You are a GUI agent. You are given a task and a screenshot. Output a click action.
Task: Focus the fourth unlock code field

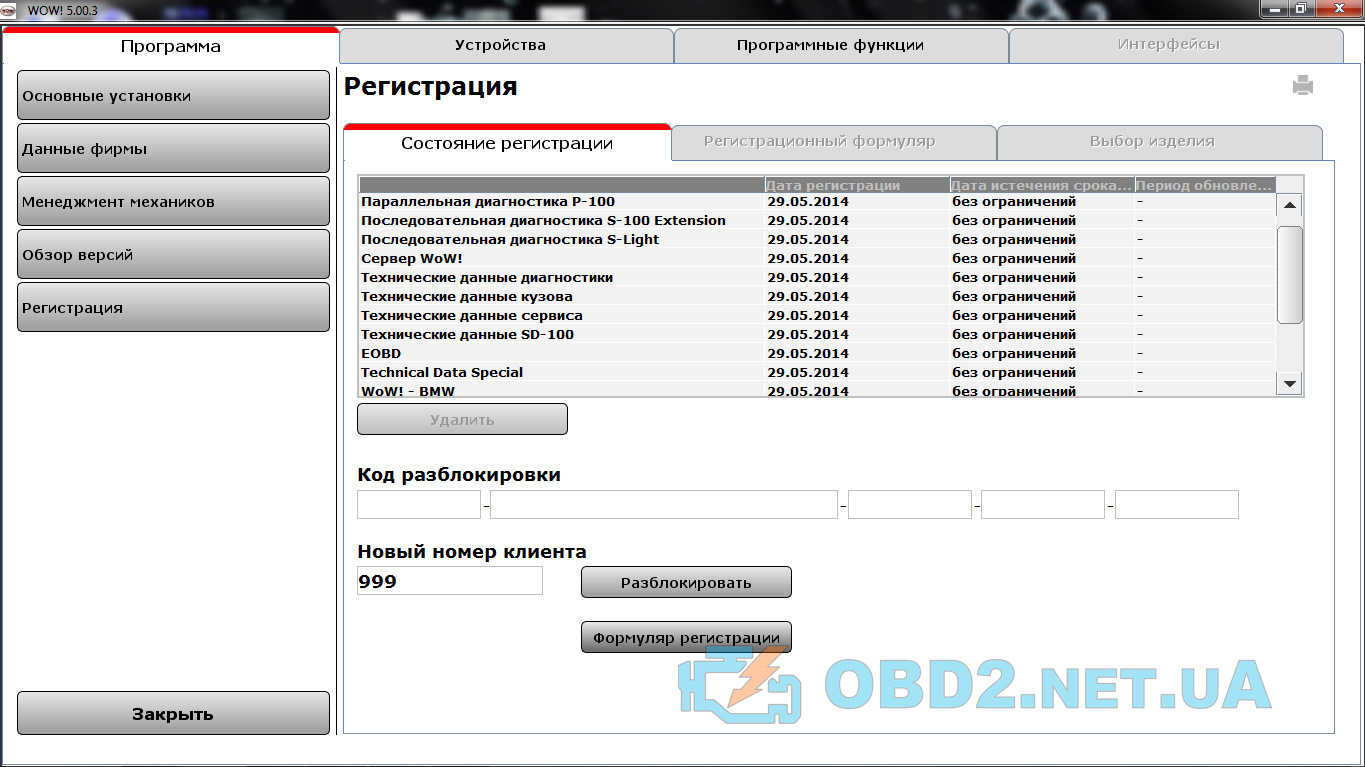point(1043,505)
